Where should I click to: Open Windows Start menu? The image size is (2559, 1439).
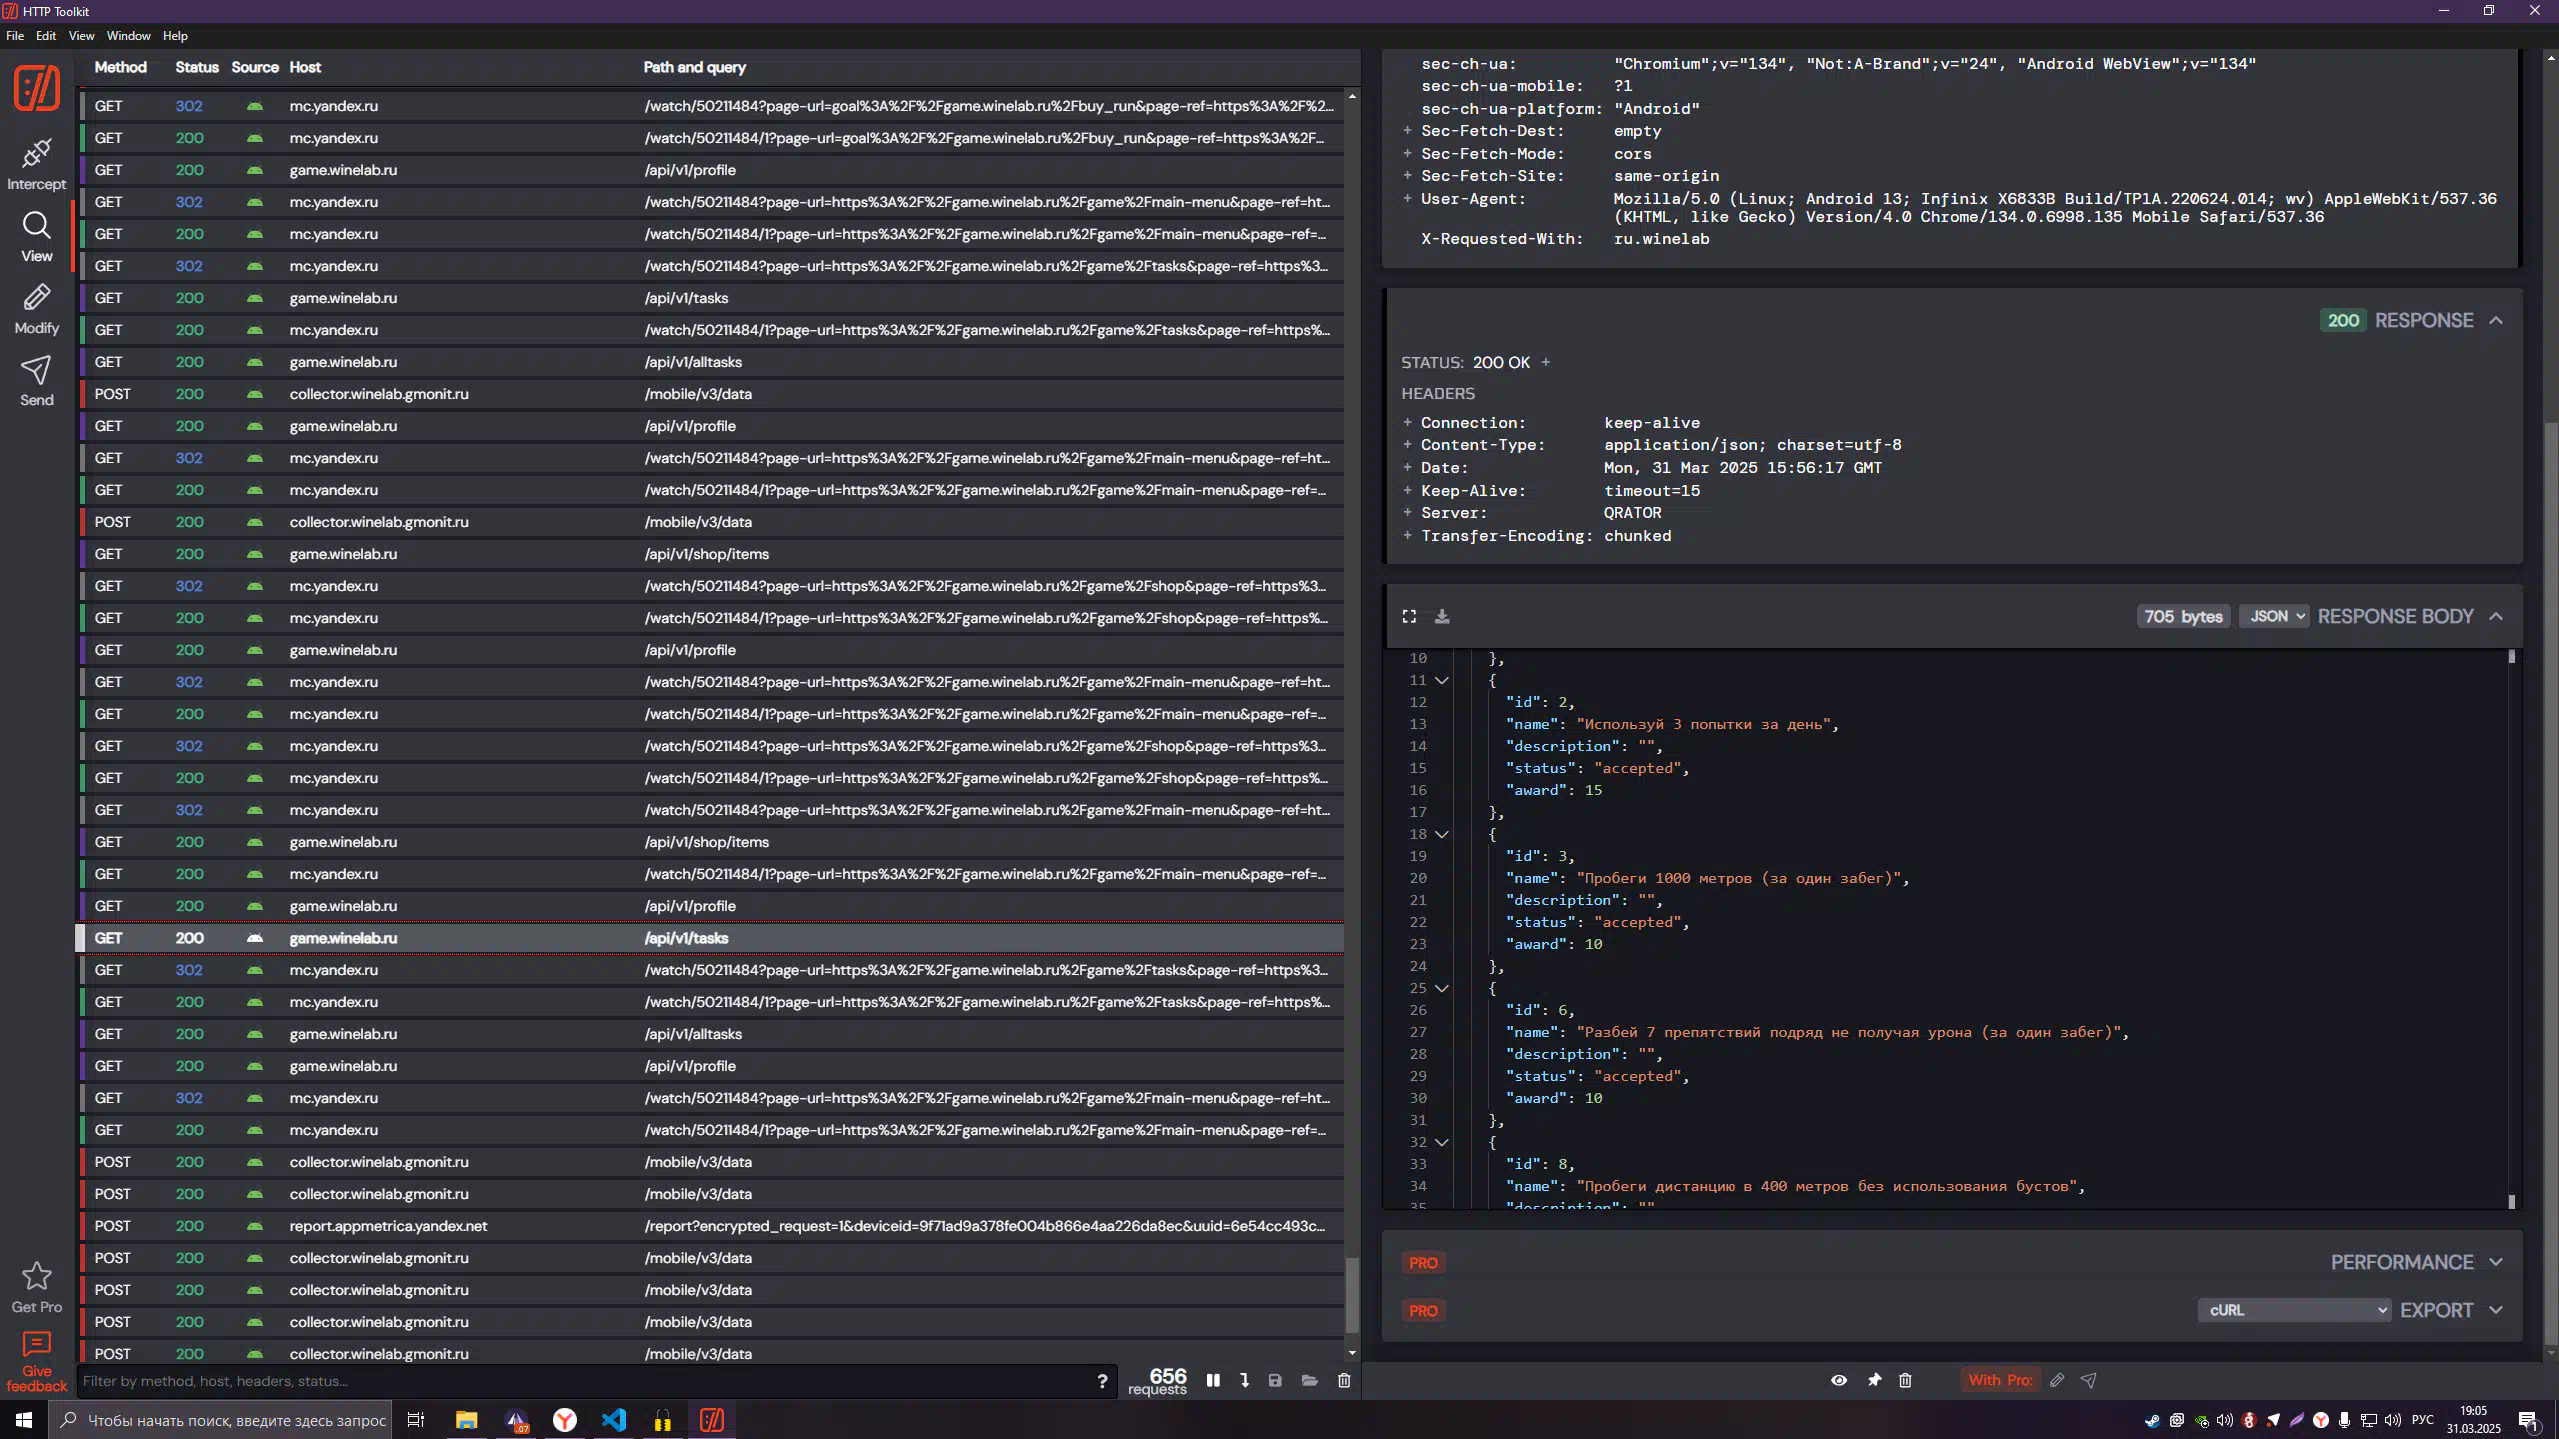[x=24, y=1420]
